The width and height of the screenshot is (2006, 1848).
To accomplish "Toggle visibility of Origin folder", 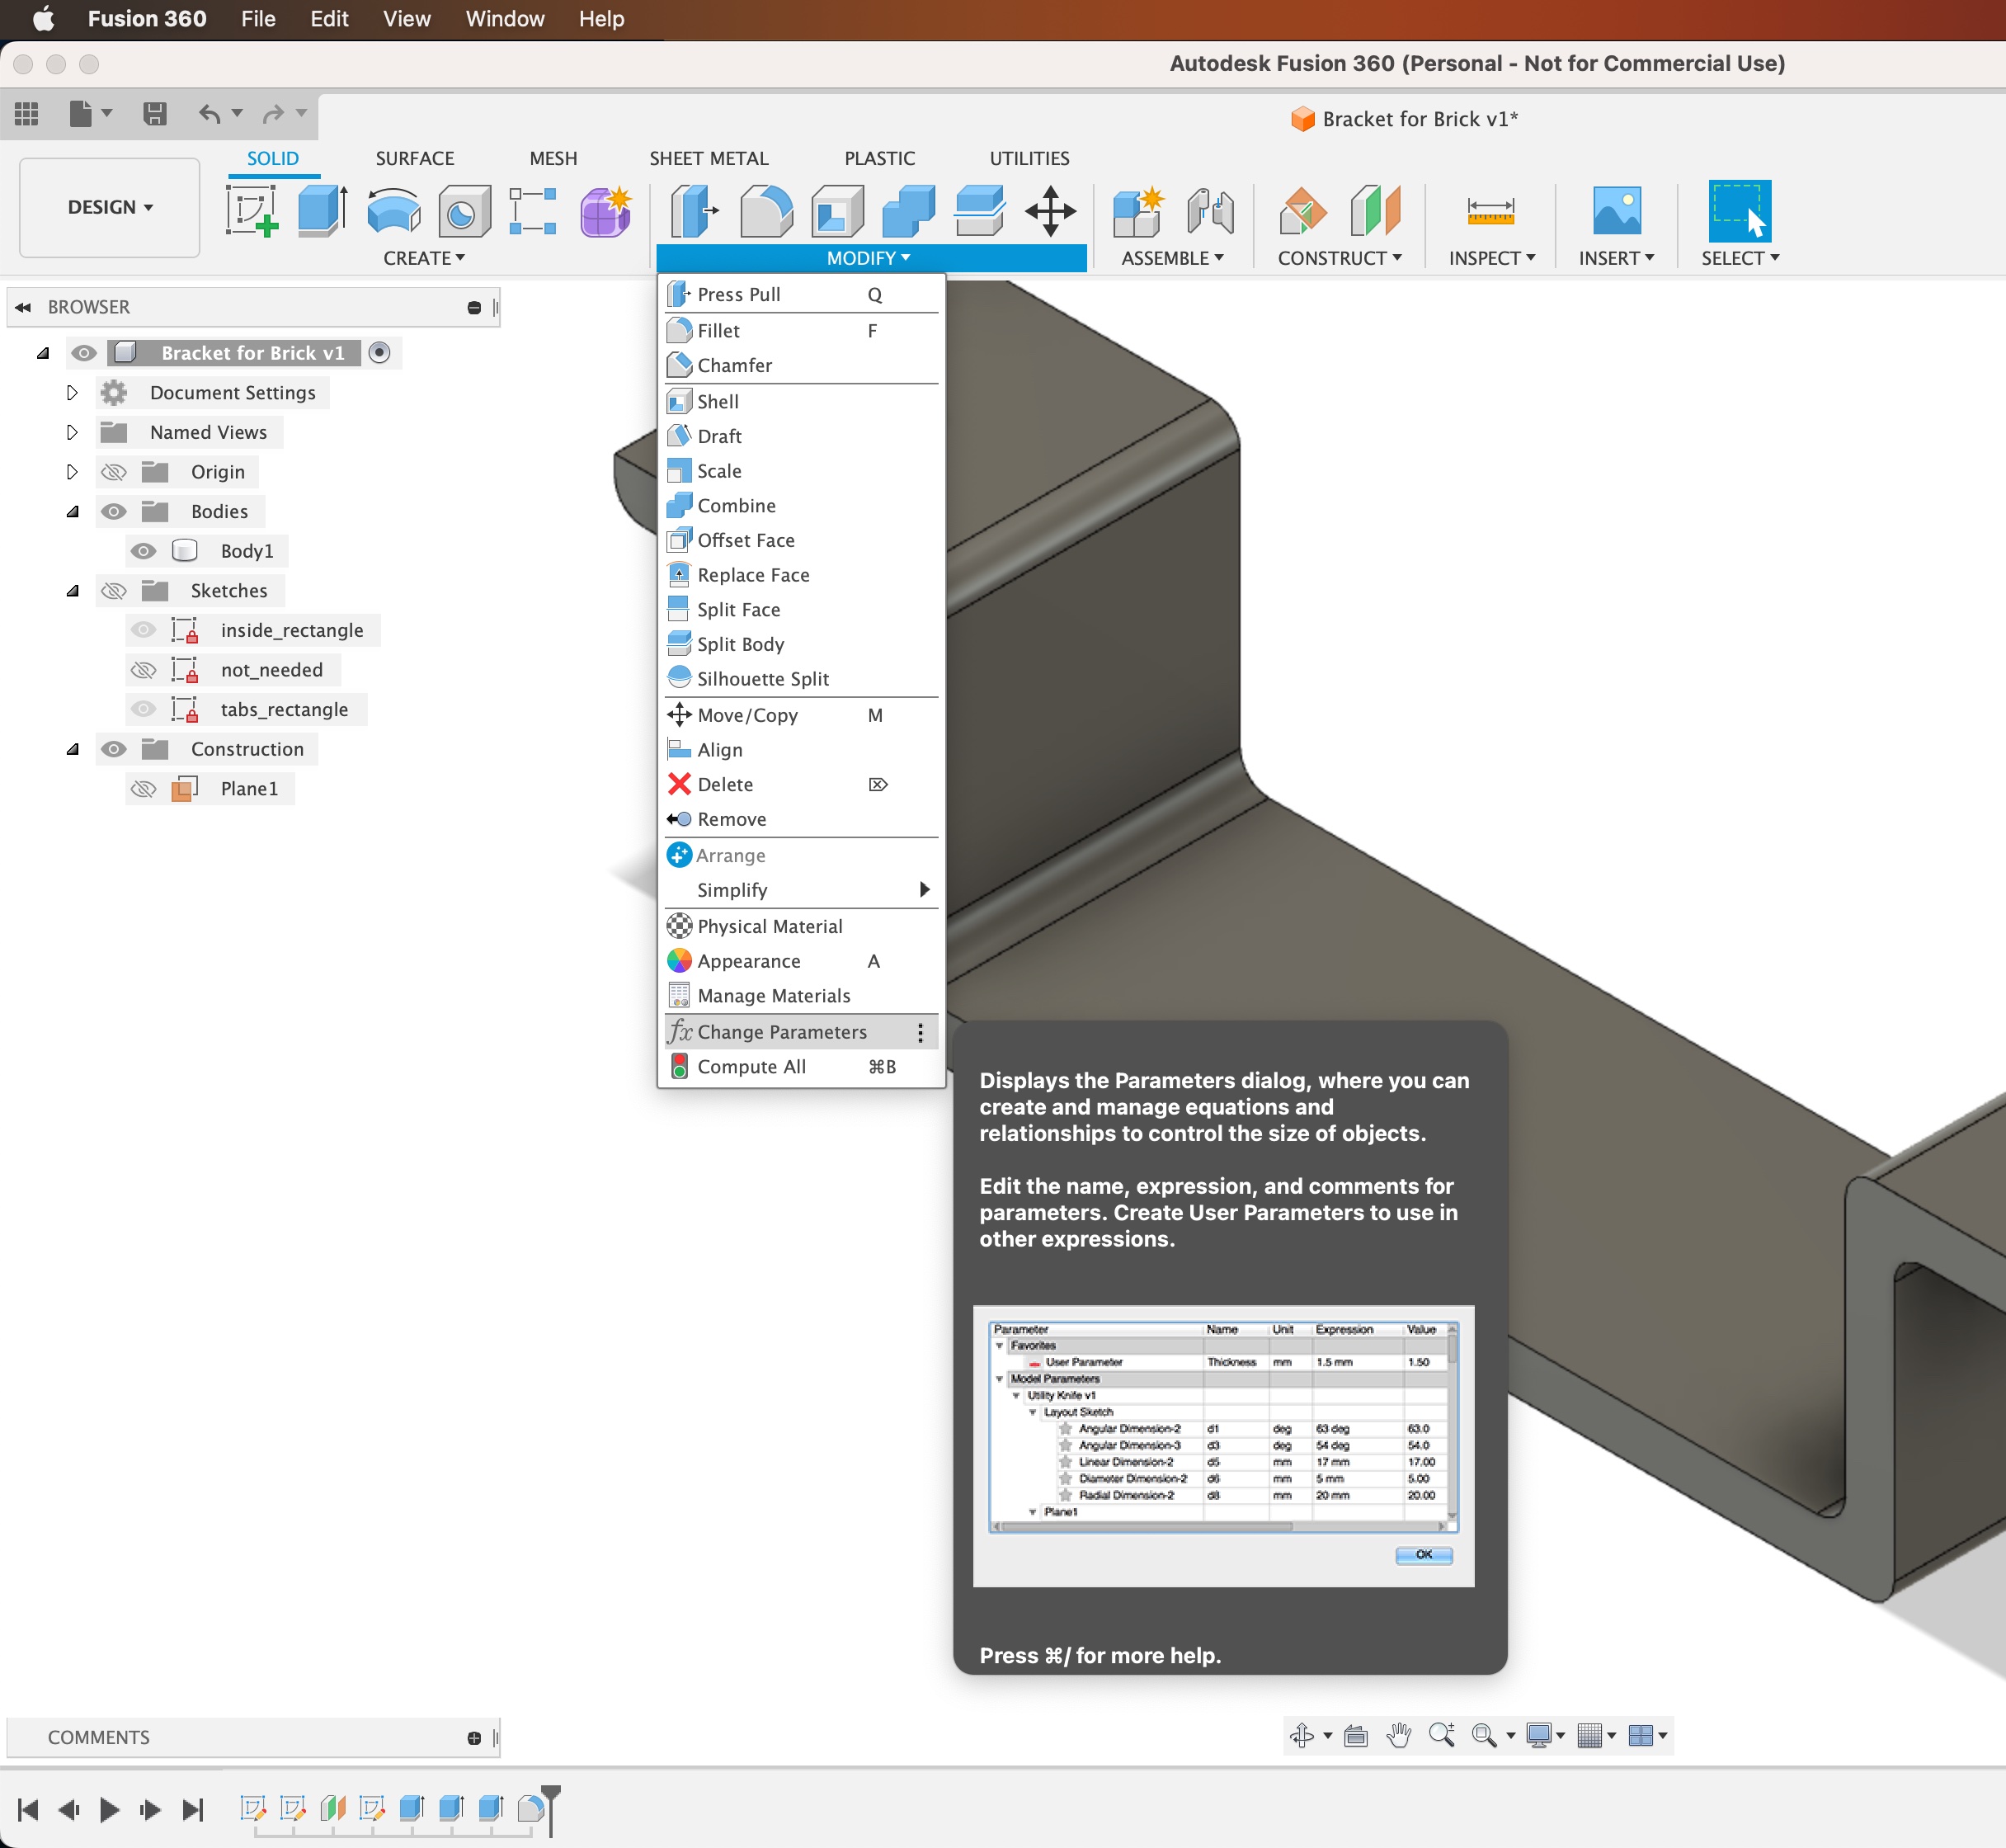I will pyautogui.click(x=114, y=472).
